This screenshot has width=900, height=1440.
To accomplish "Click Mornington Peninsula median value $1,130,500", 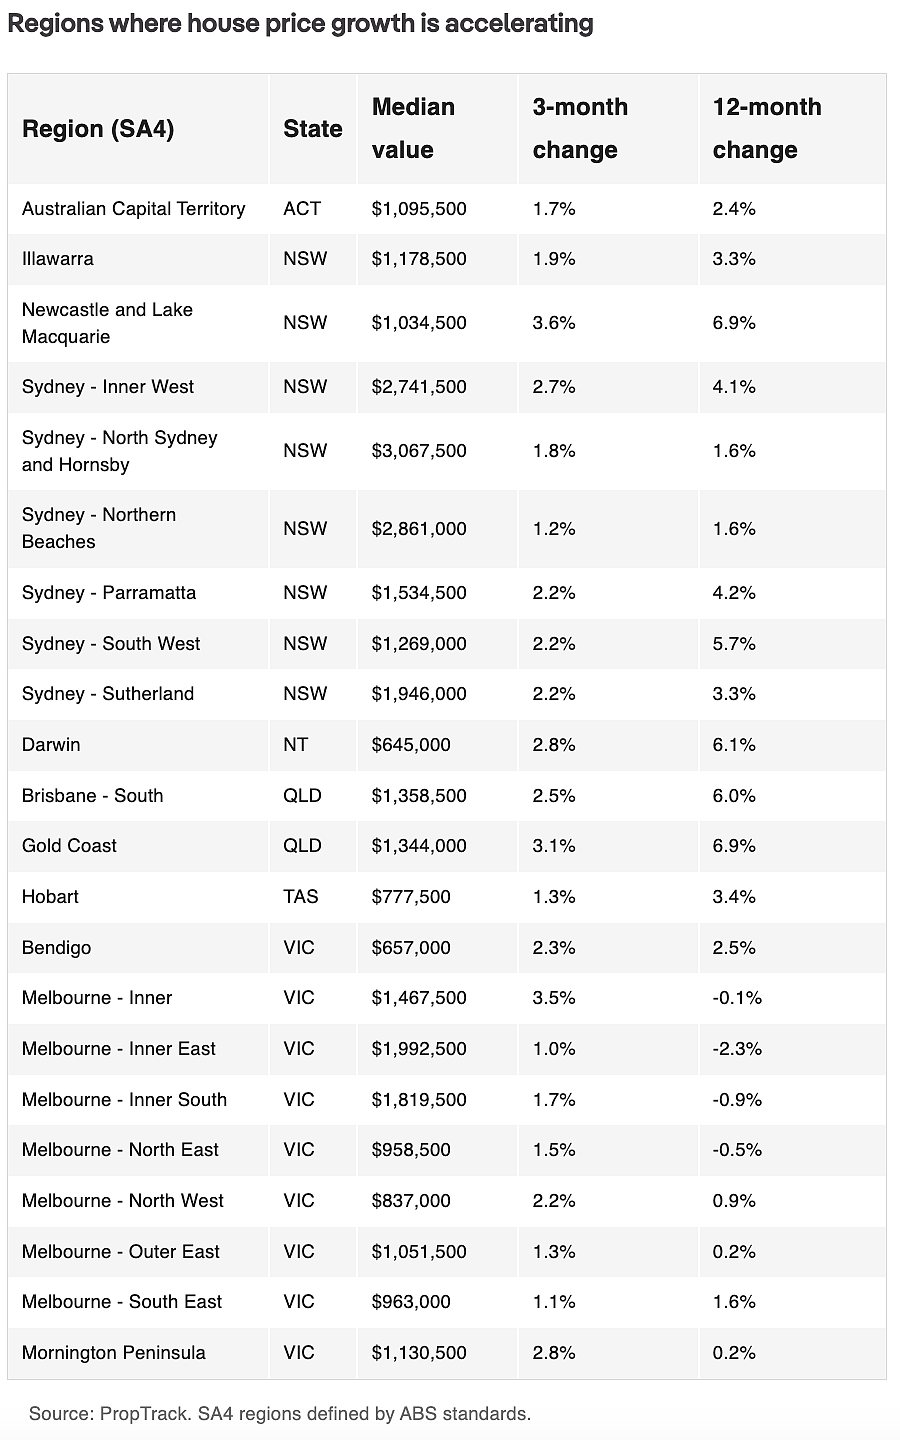I will pyautogui.click(x=419, y=1353).
